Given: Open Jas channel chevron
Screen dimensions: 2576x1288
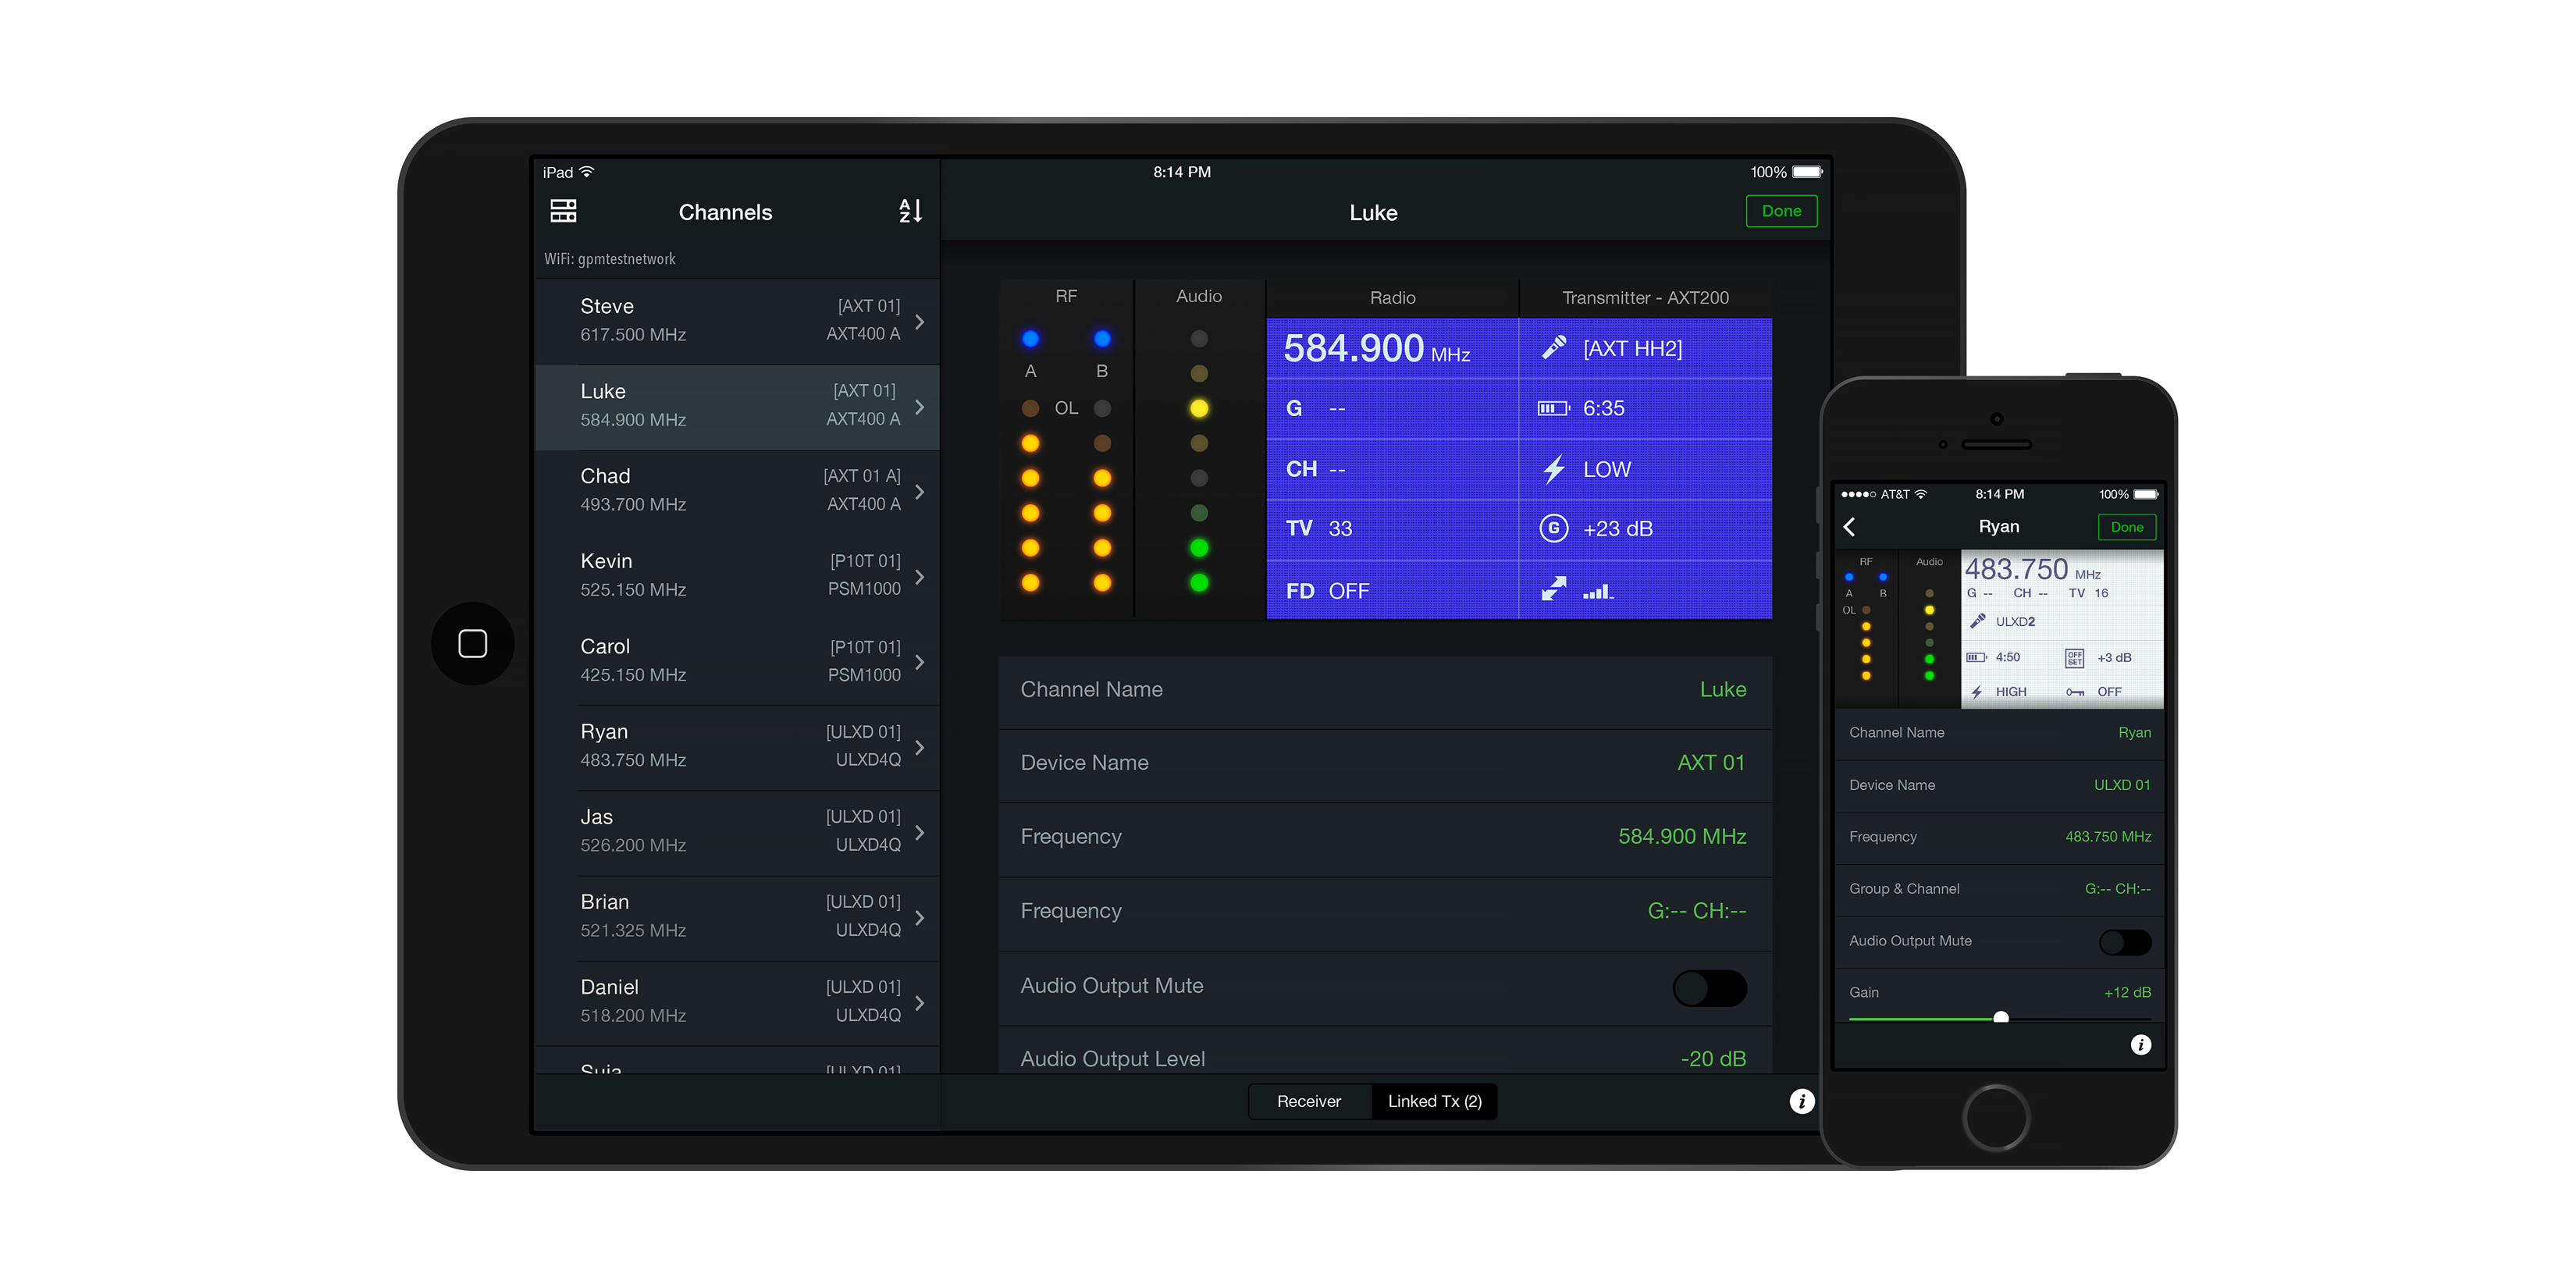Looking at the screenshot, I should click(919, 832).
